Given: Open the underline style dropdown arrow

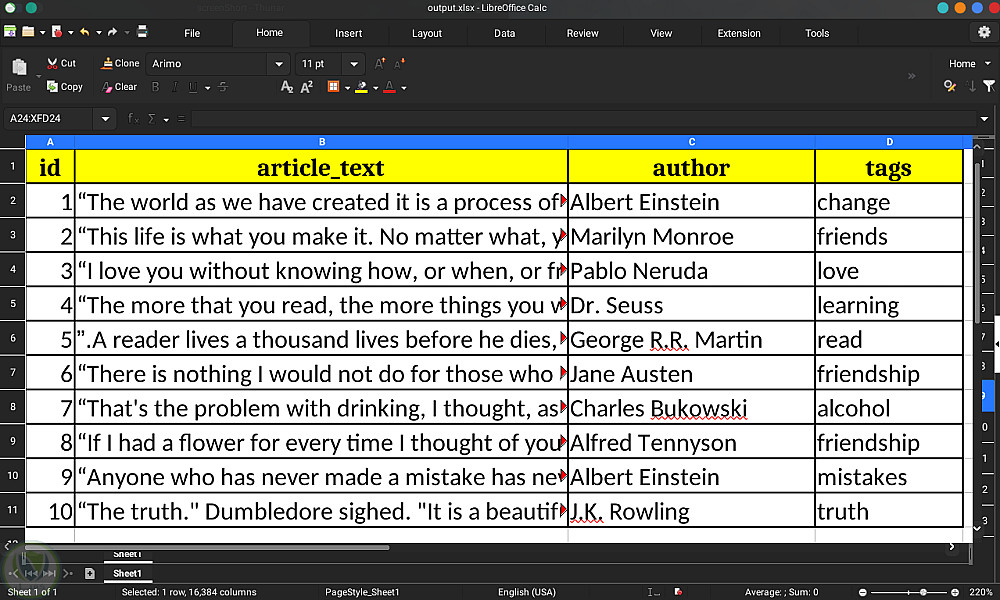Looking at the screenshot, I should 207,88.
